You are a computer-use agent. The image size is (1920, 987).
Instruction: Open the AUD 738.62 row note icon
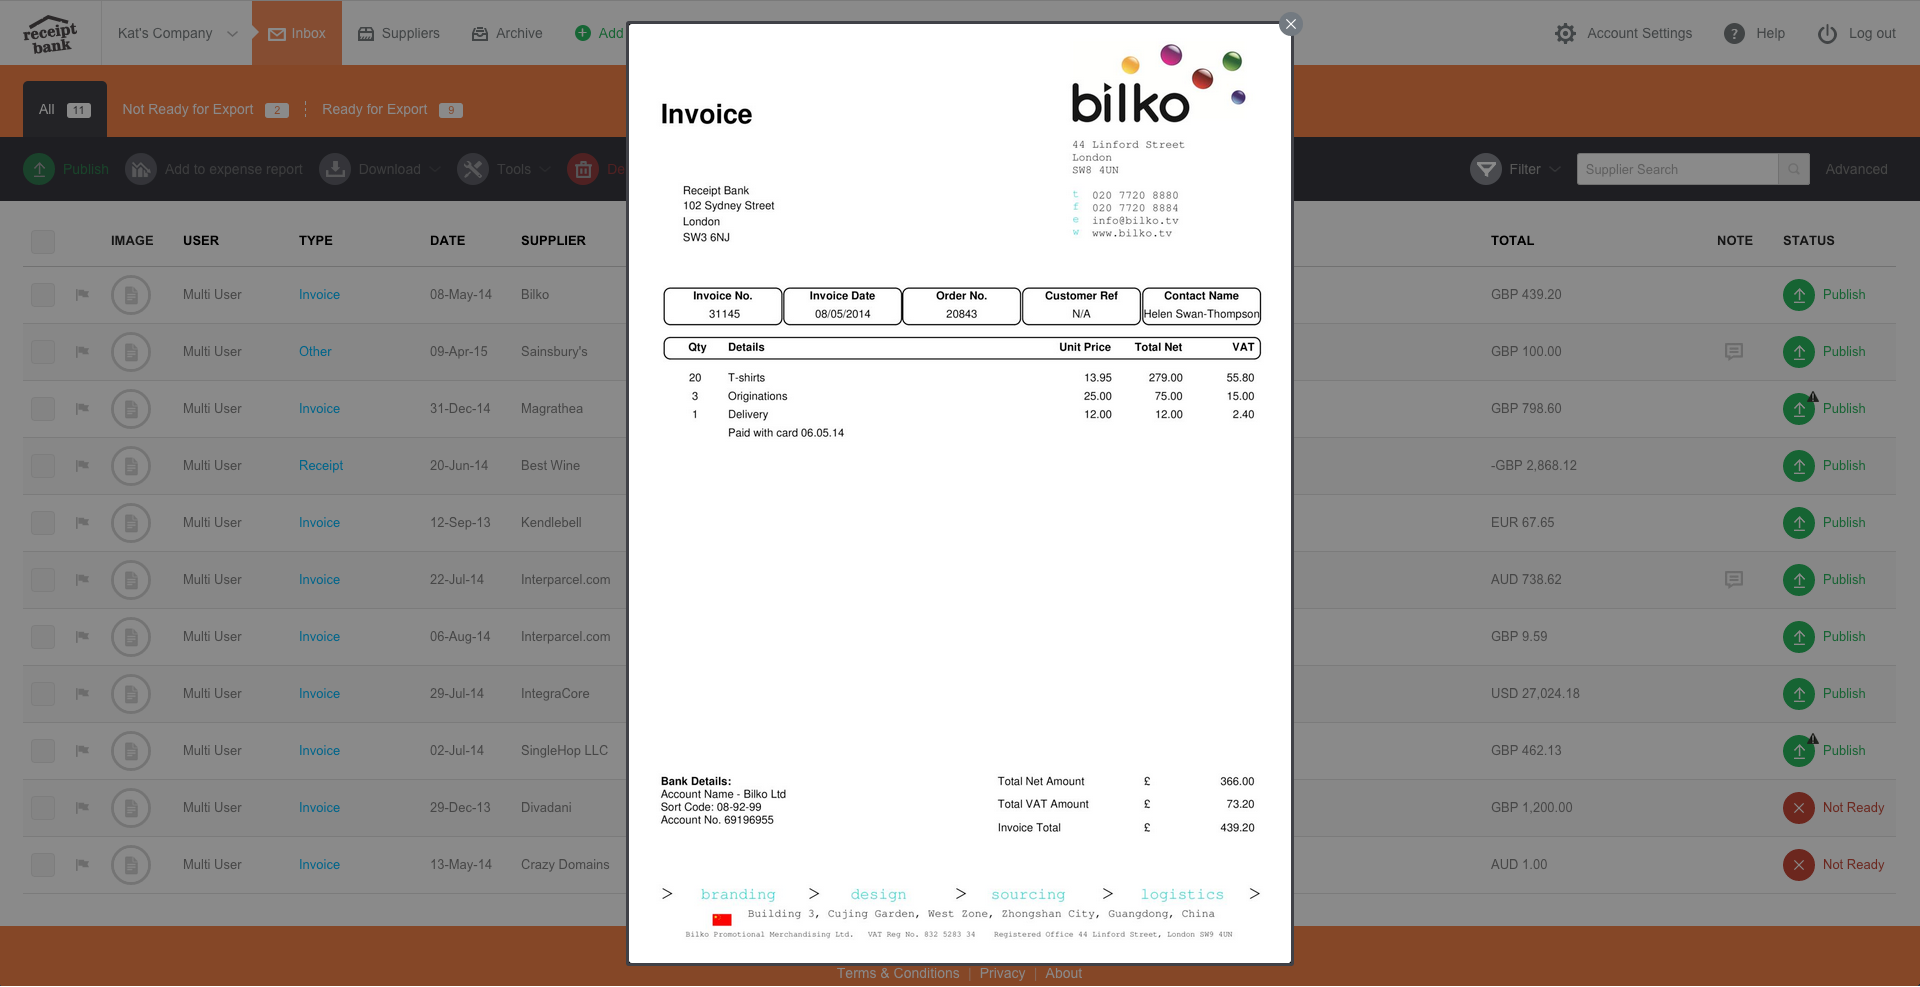click(x=1734, y=580)
